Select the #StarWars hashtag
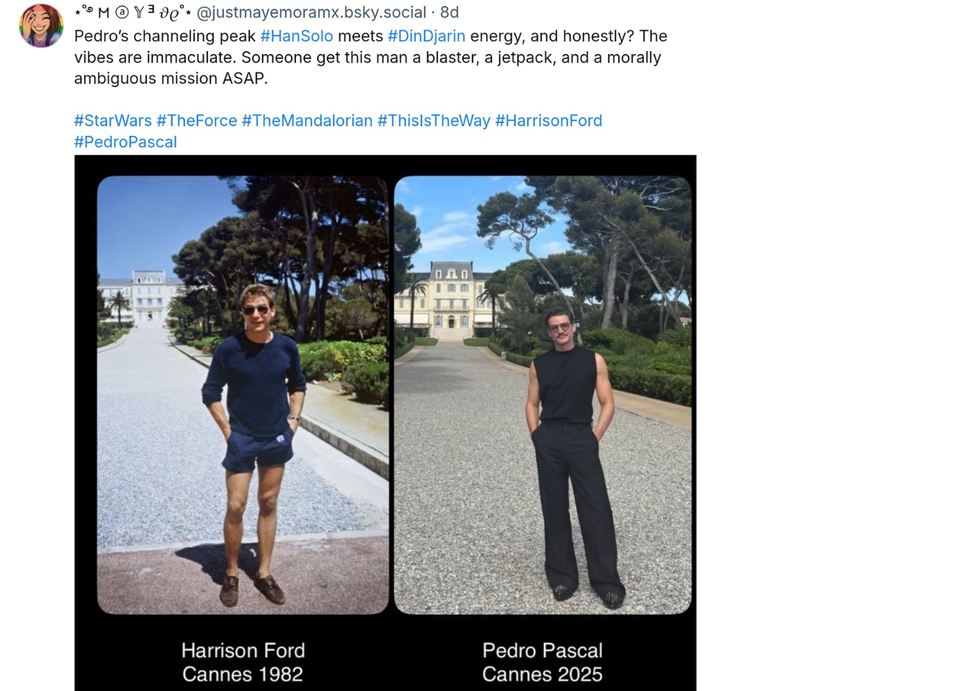 [113, 121]
